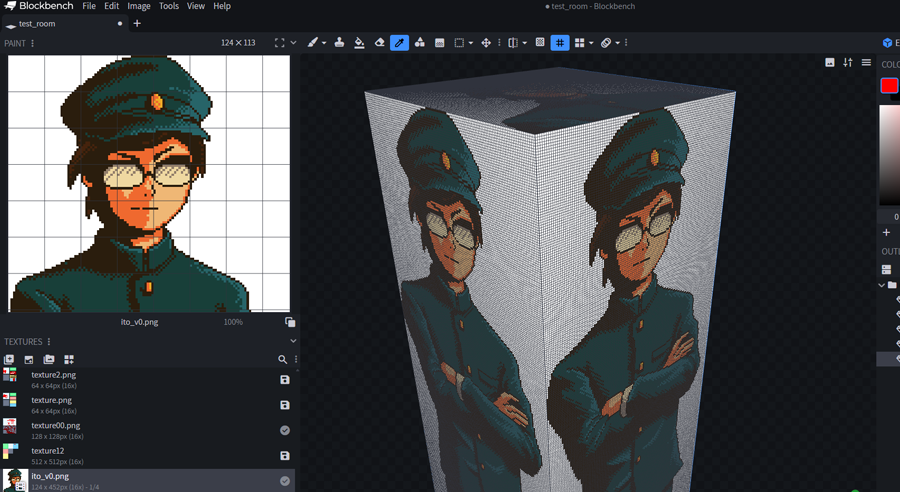Save texture2.png with its save button
900x492 pixels.
coord(285,380)
